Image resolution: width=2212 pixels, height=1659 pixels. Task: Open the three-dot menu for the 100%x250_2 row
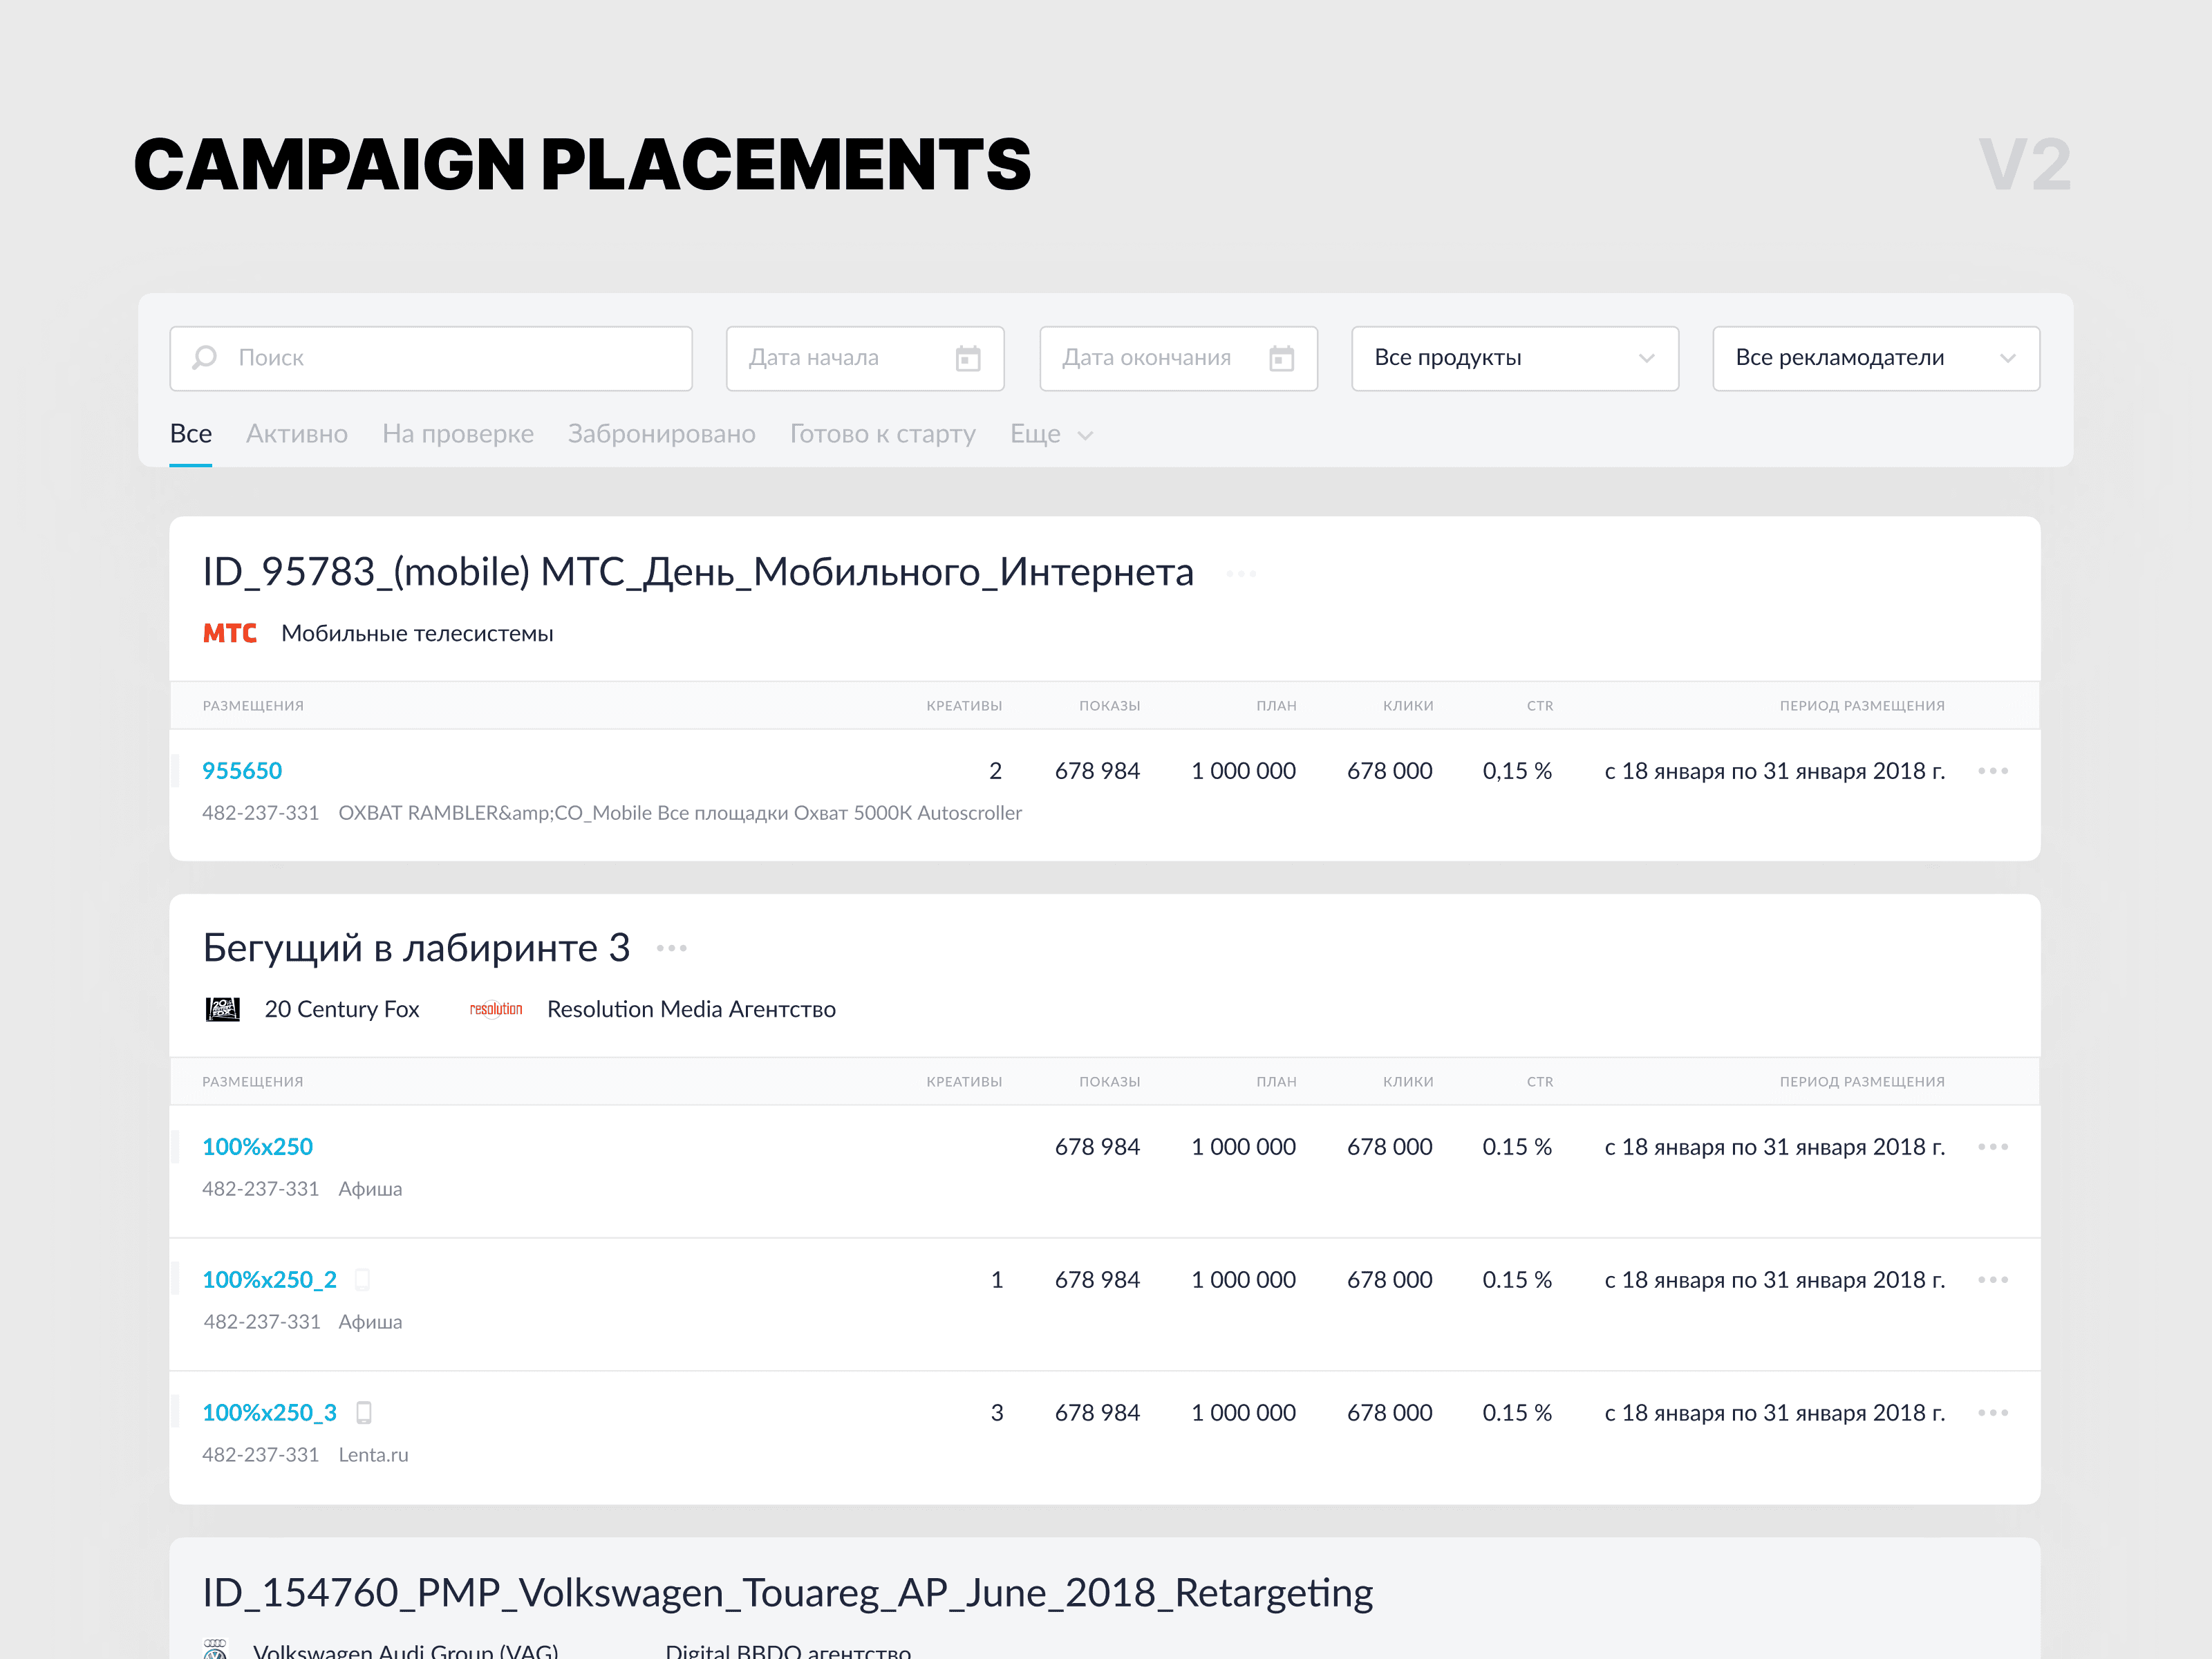1992,1280
